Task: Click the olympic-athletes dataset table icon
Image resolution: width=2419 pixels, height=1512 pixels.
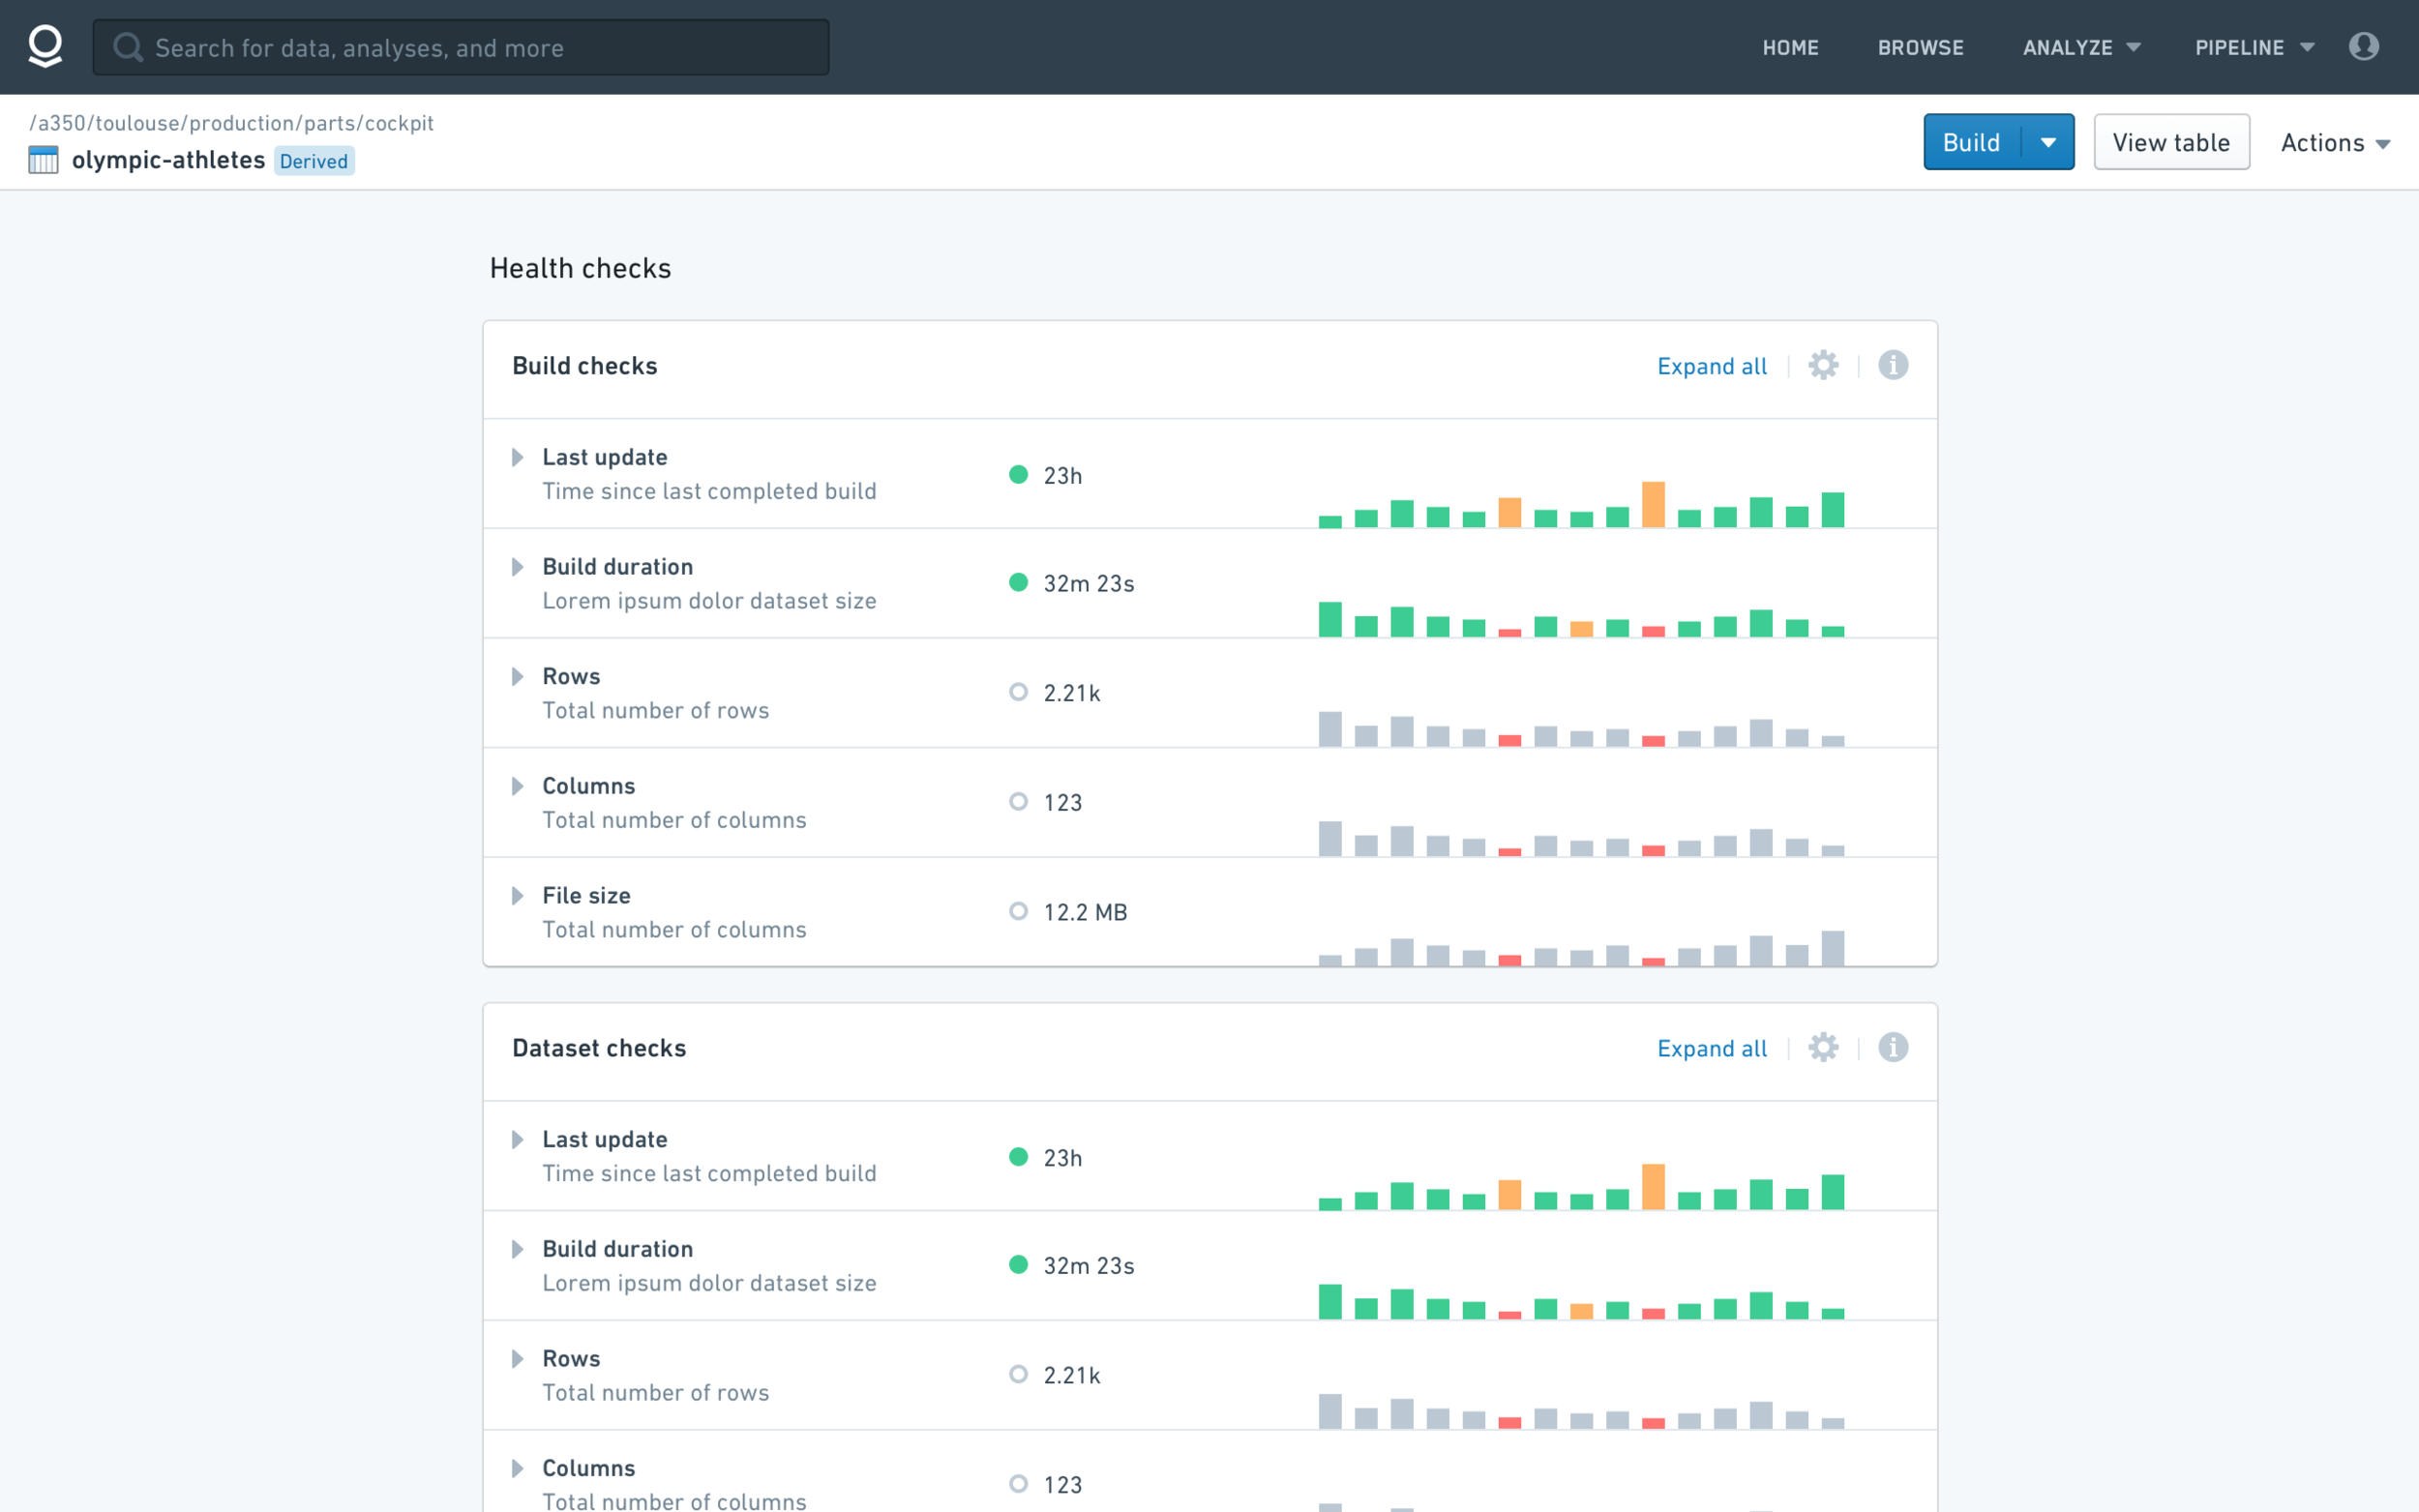Action: (x=43, y=160)
